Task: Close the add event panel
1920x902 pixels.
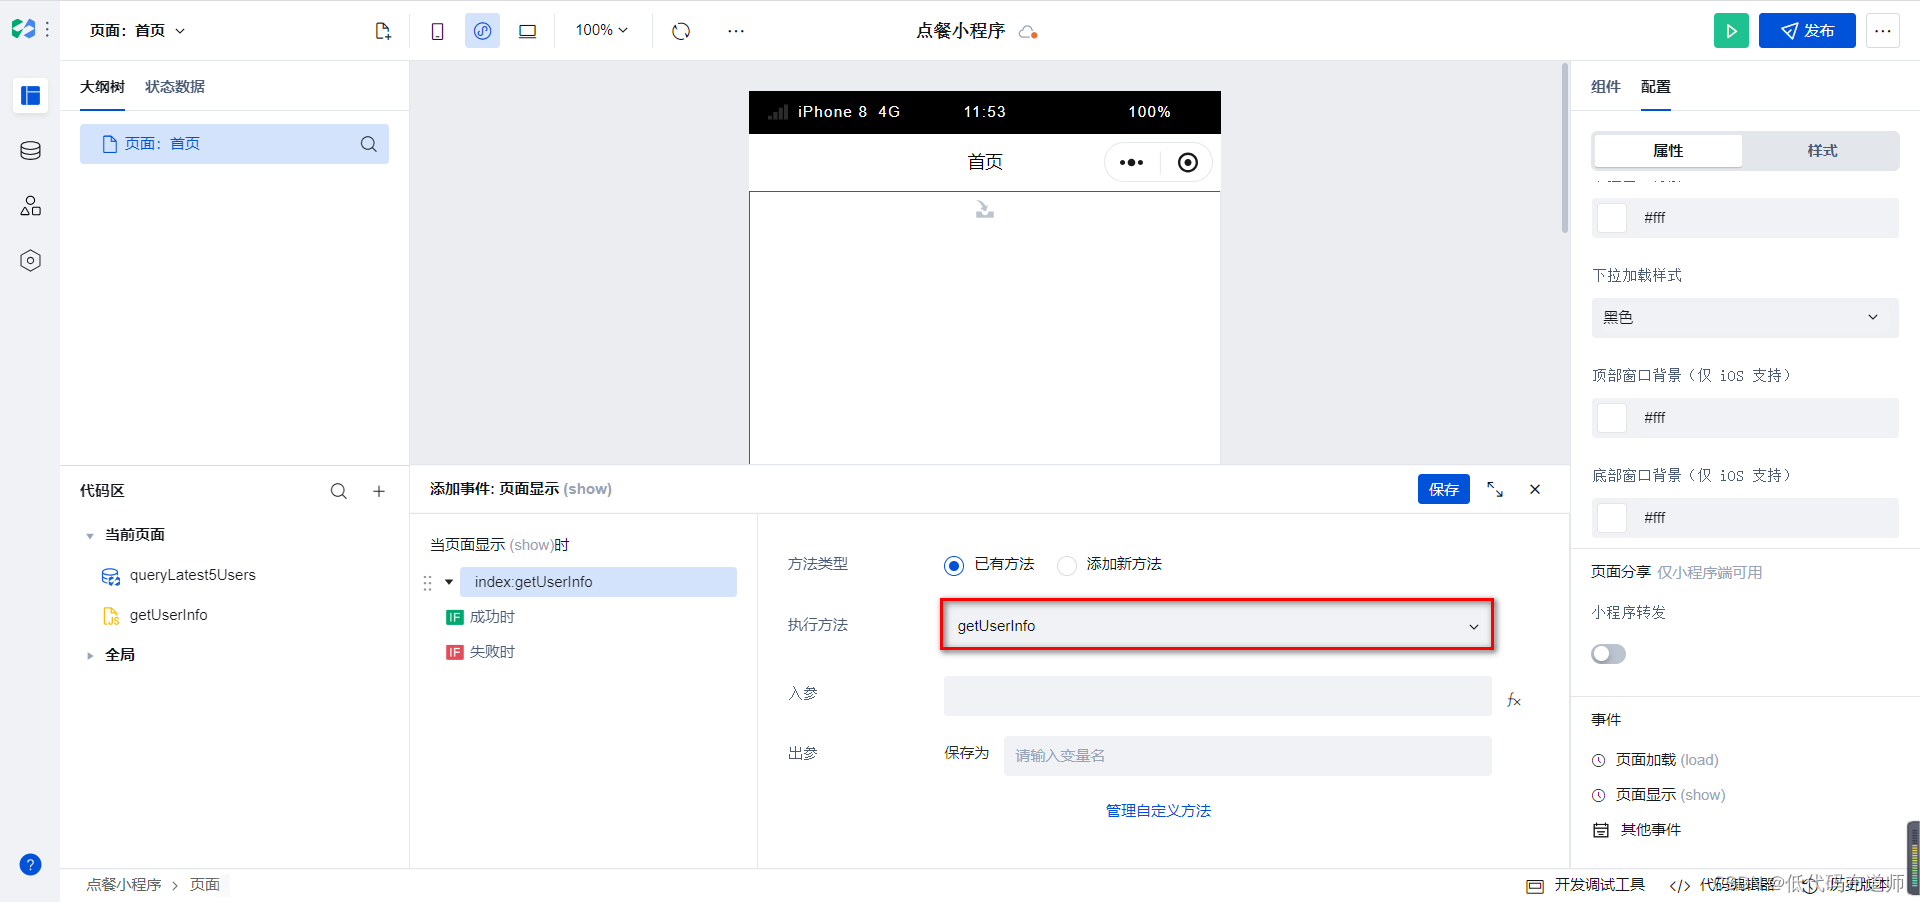Action: (1535, 489)
